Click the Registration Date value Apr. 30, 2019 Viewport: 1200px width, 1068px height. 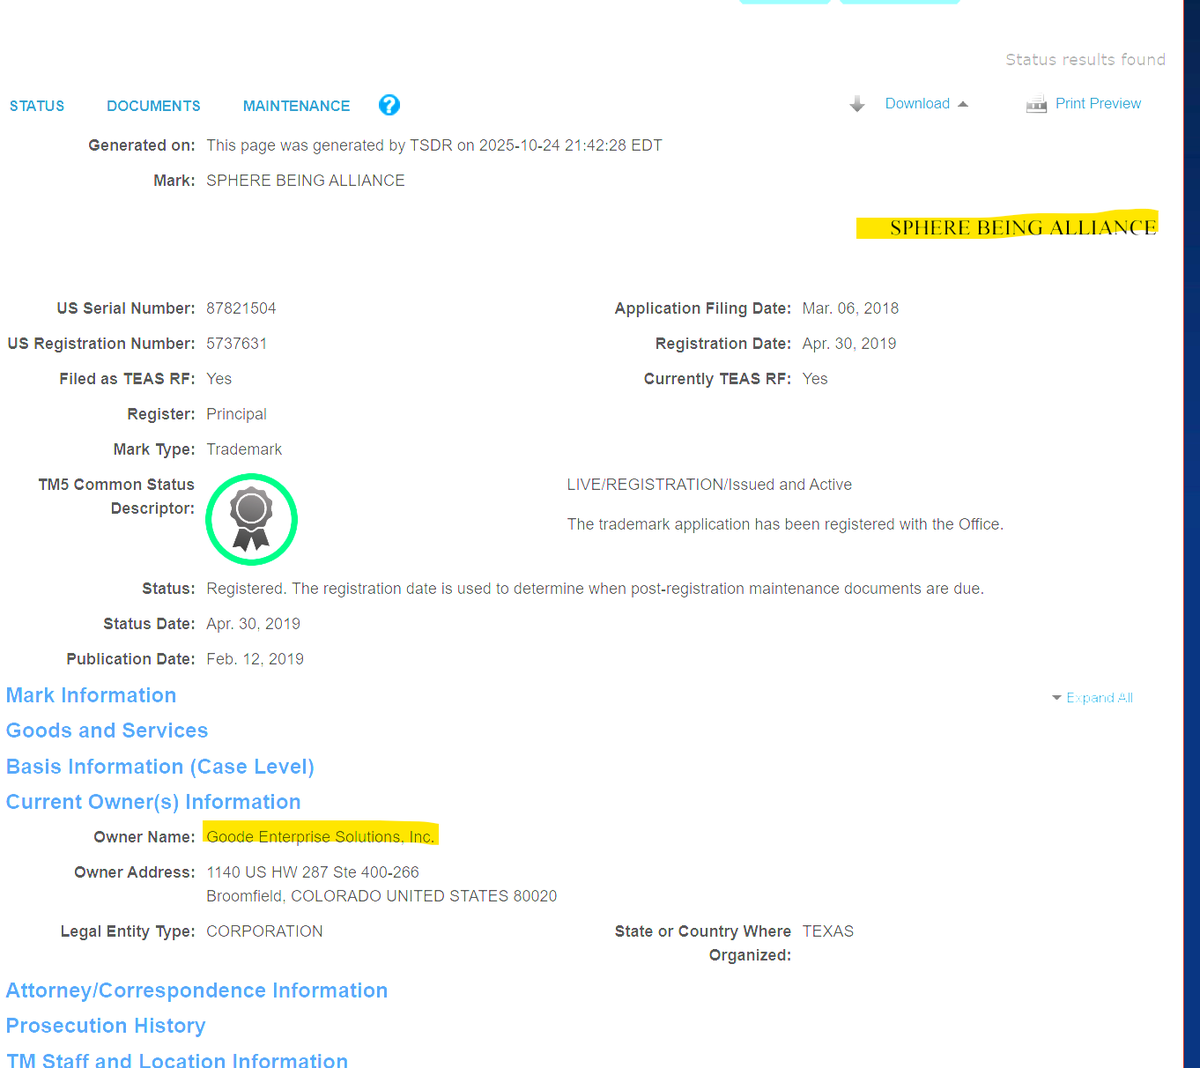pos(849,344)
